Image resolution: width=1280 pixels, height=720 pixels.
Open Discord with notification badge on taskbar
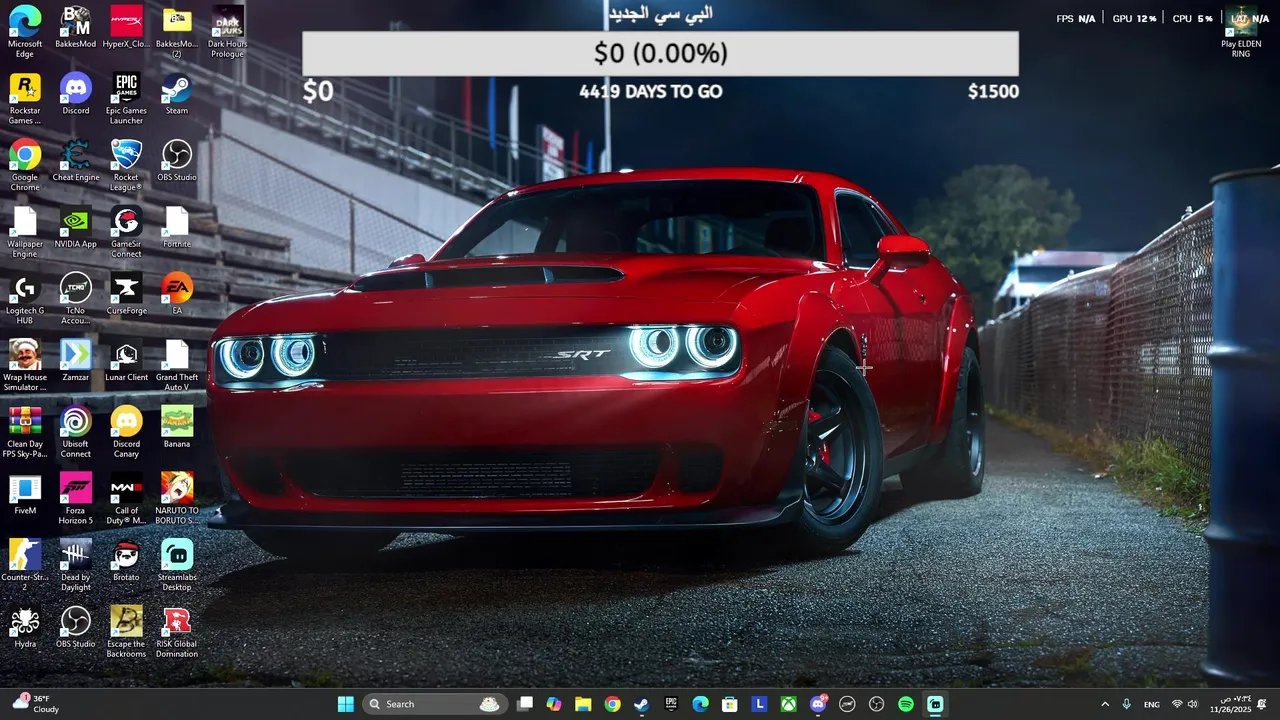(x=818, y=704)
